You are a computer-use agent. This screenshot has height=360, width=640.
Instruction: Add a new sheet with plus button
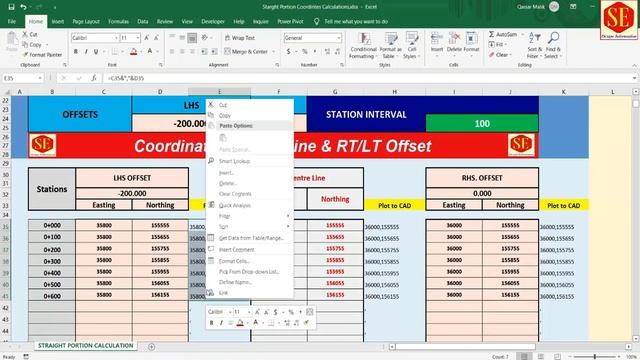(151, 347)
